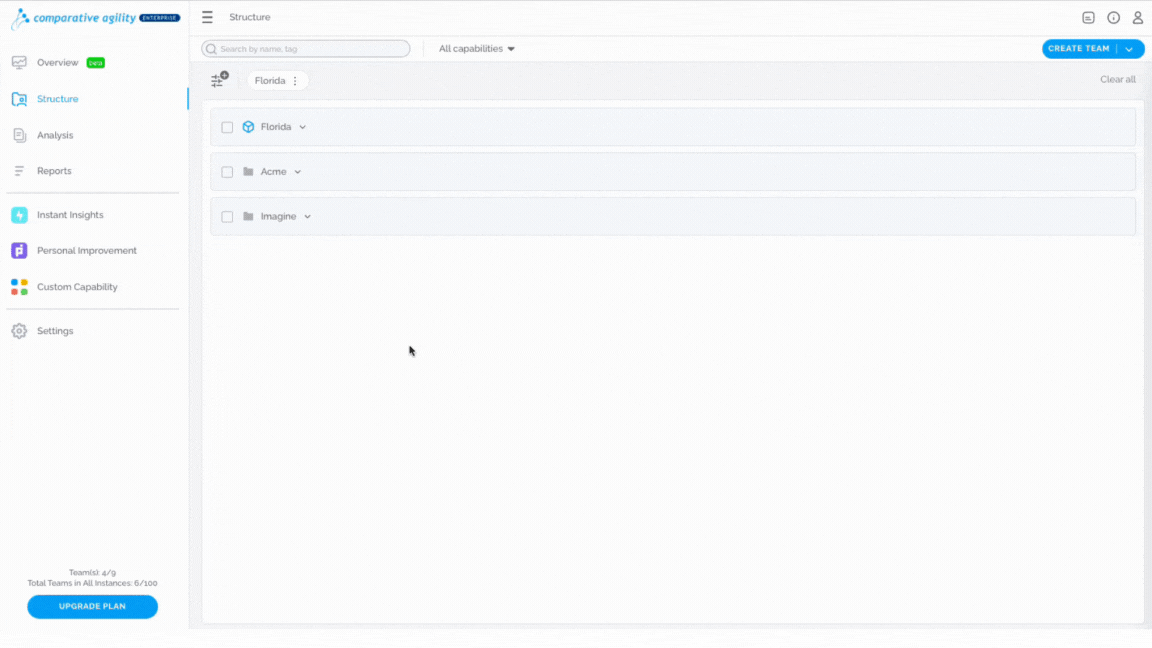Expand the Acme folder chevron

coord(298,172)
